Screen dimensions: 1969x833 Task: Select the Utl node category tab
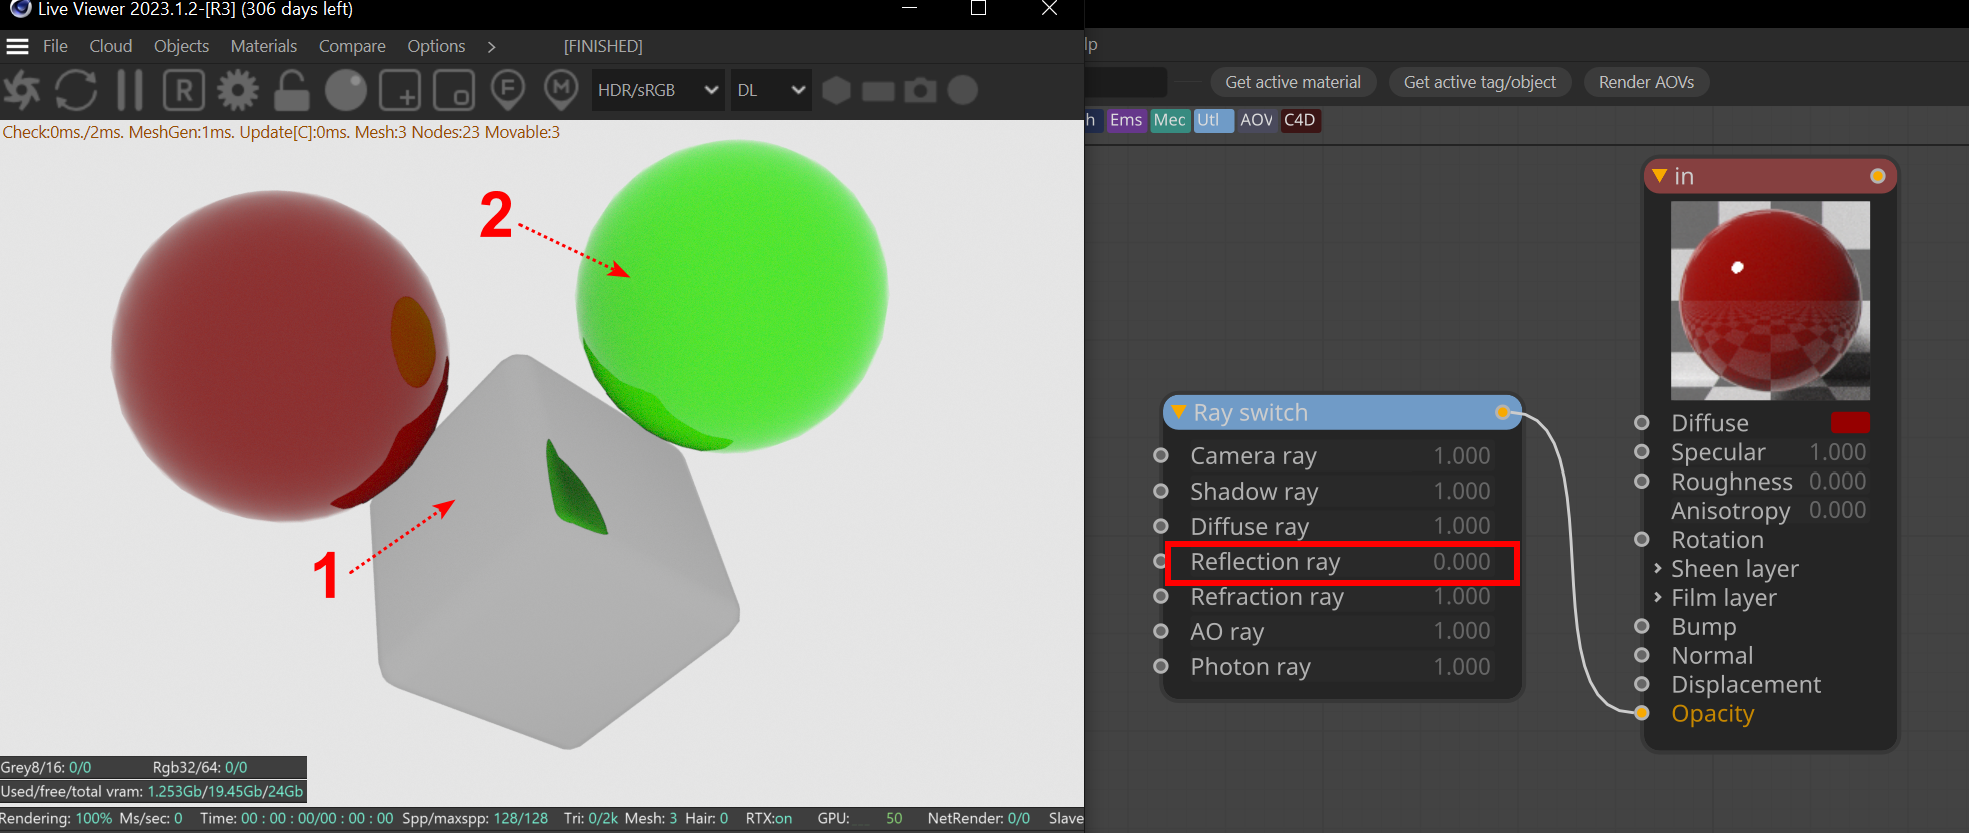coord(1211,120)
